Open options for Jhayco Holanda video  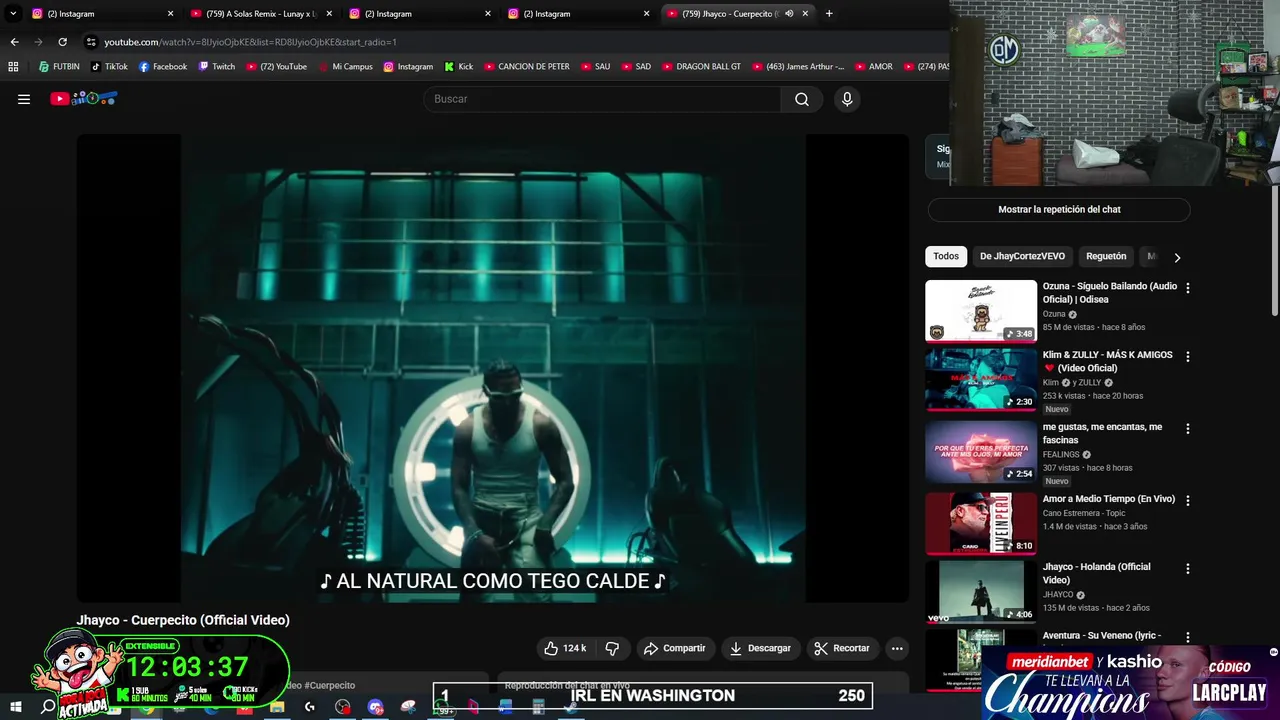click(x=1188, y=569)
